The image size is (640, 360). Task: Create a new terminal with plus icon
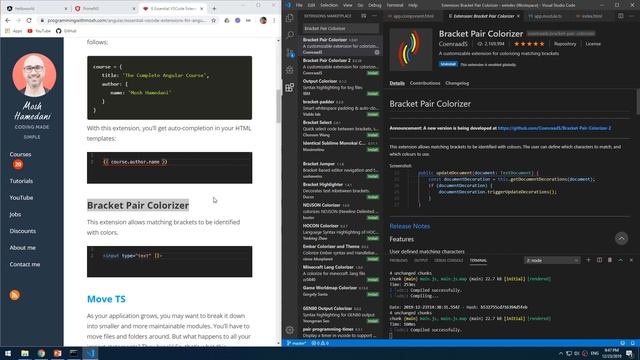click(x=588, y=260)
